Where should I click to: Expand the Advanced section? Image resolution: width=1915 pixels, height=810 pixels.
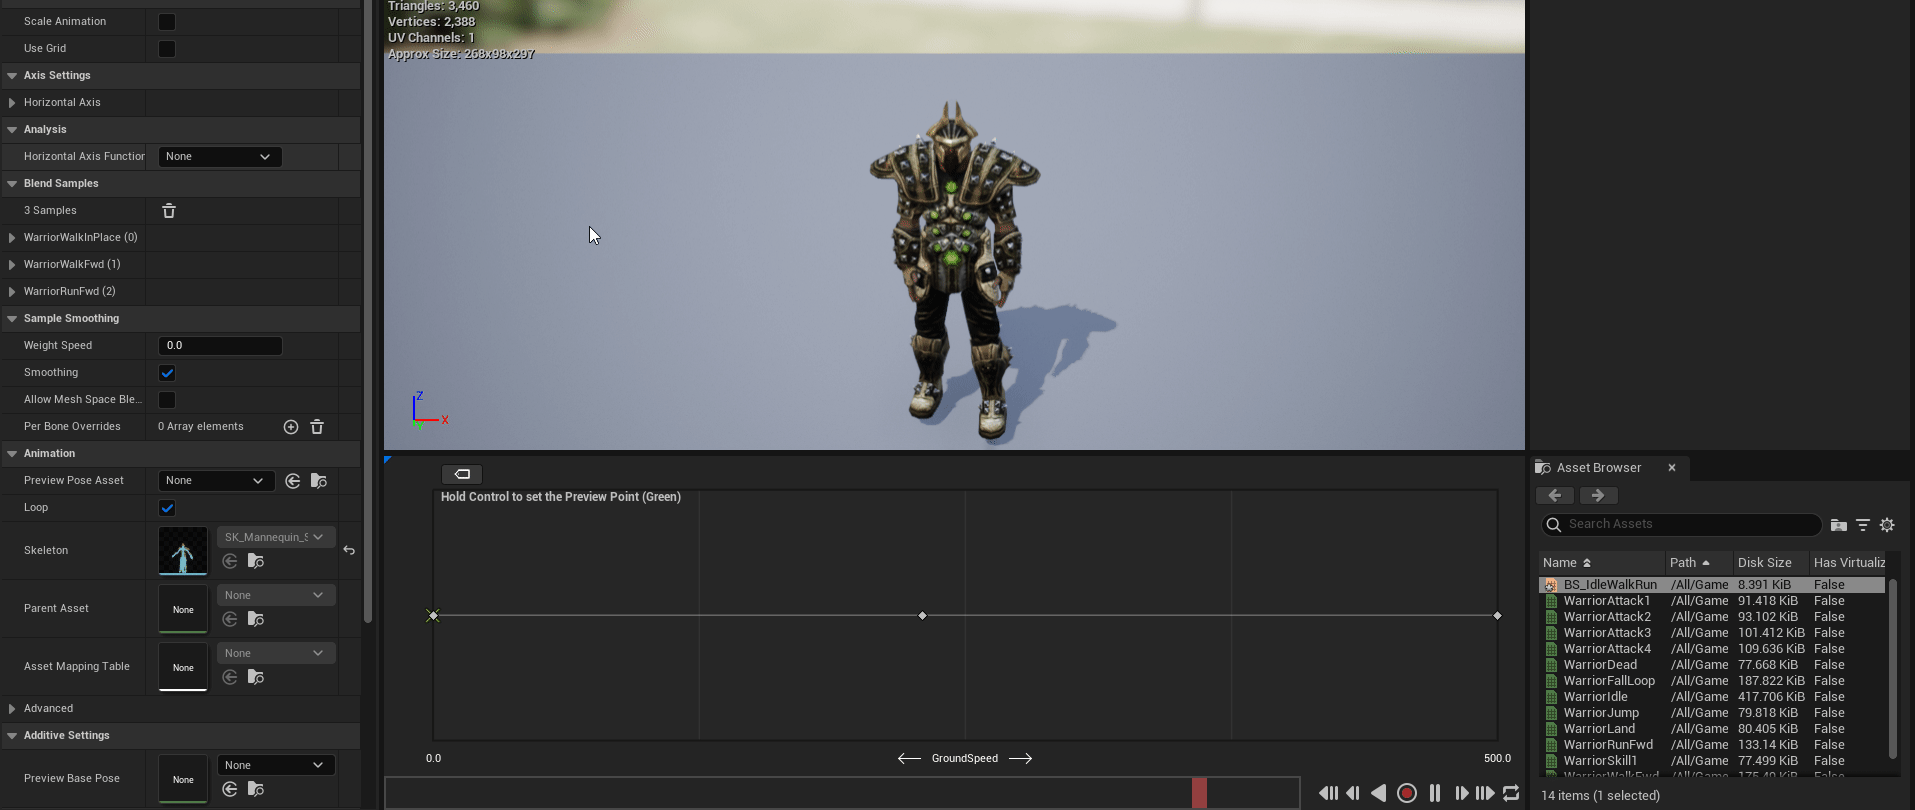[12, 709]
